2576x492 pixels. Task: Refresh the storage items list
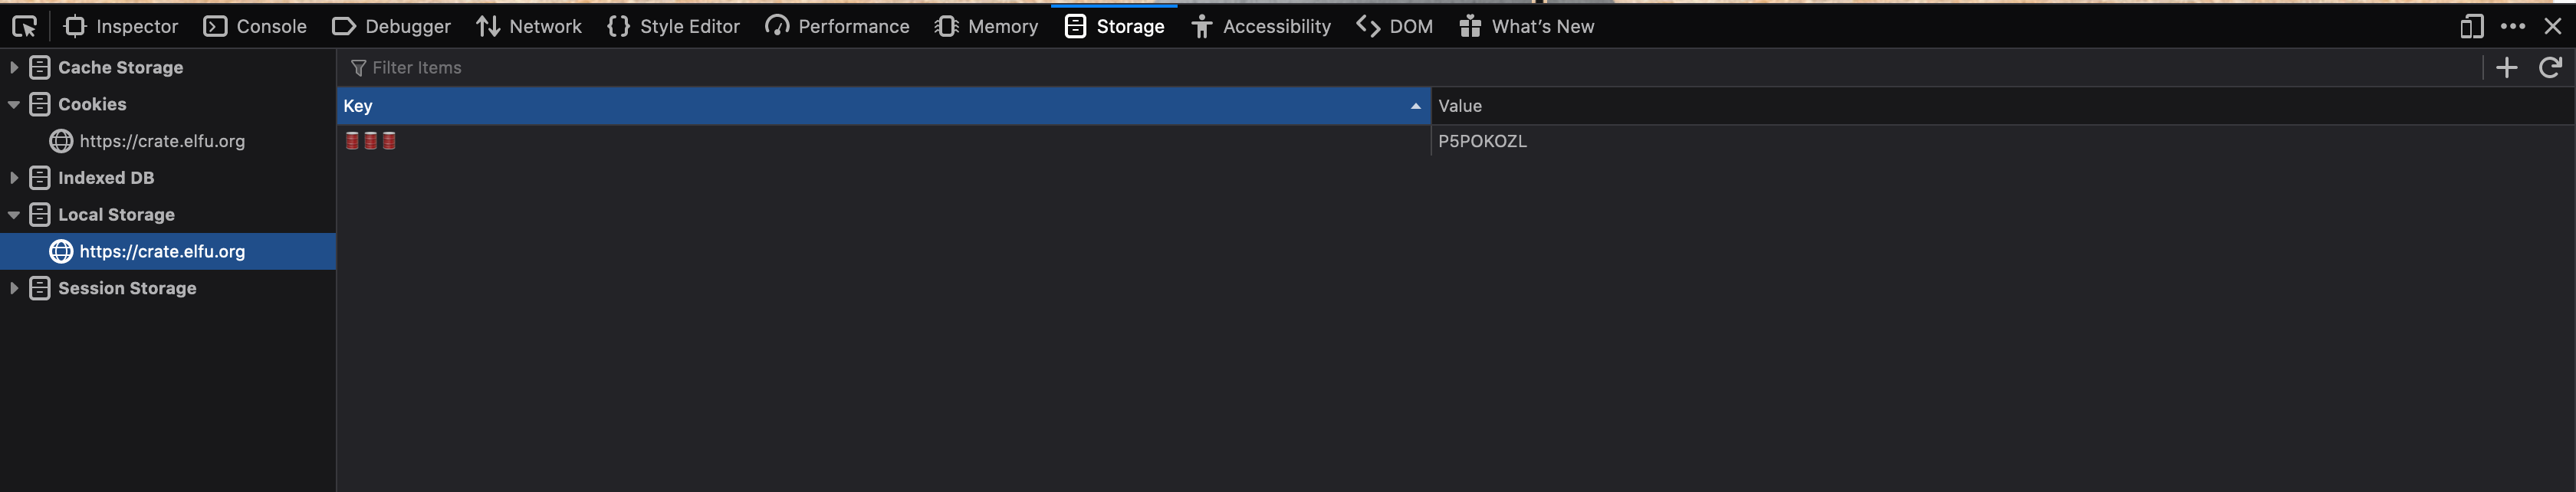[2549, 67]
